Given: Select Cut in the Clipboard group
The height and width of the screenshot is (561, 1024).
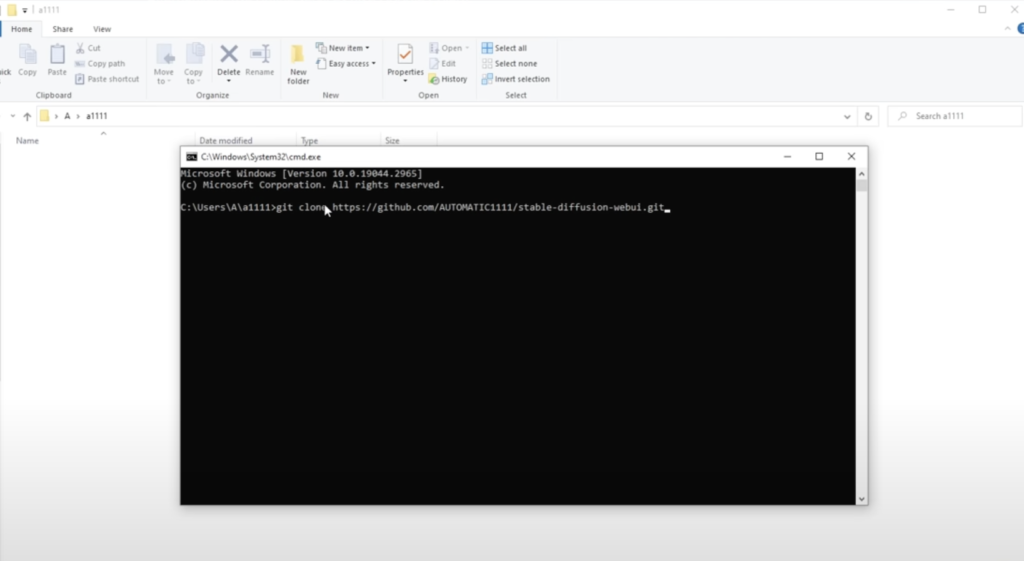Looking at the screenshot, I should click(x=88, y=48).
